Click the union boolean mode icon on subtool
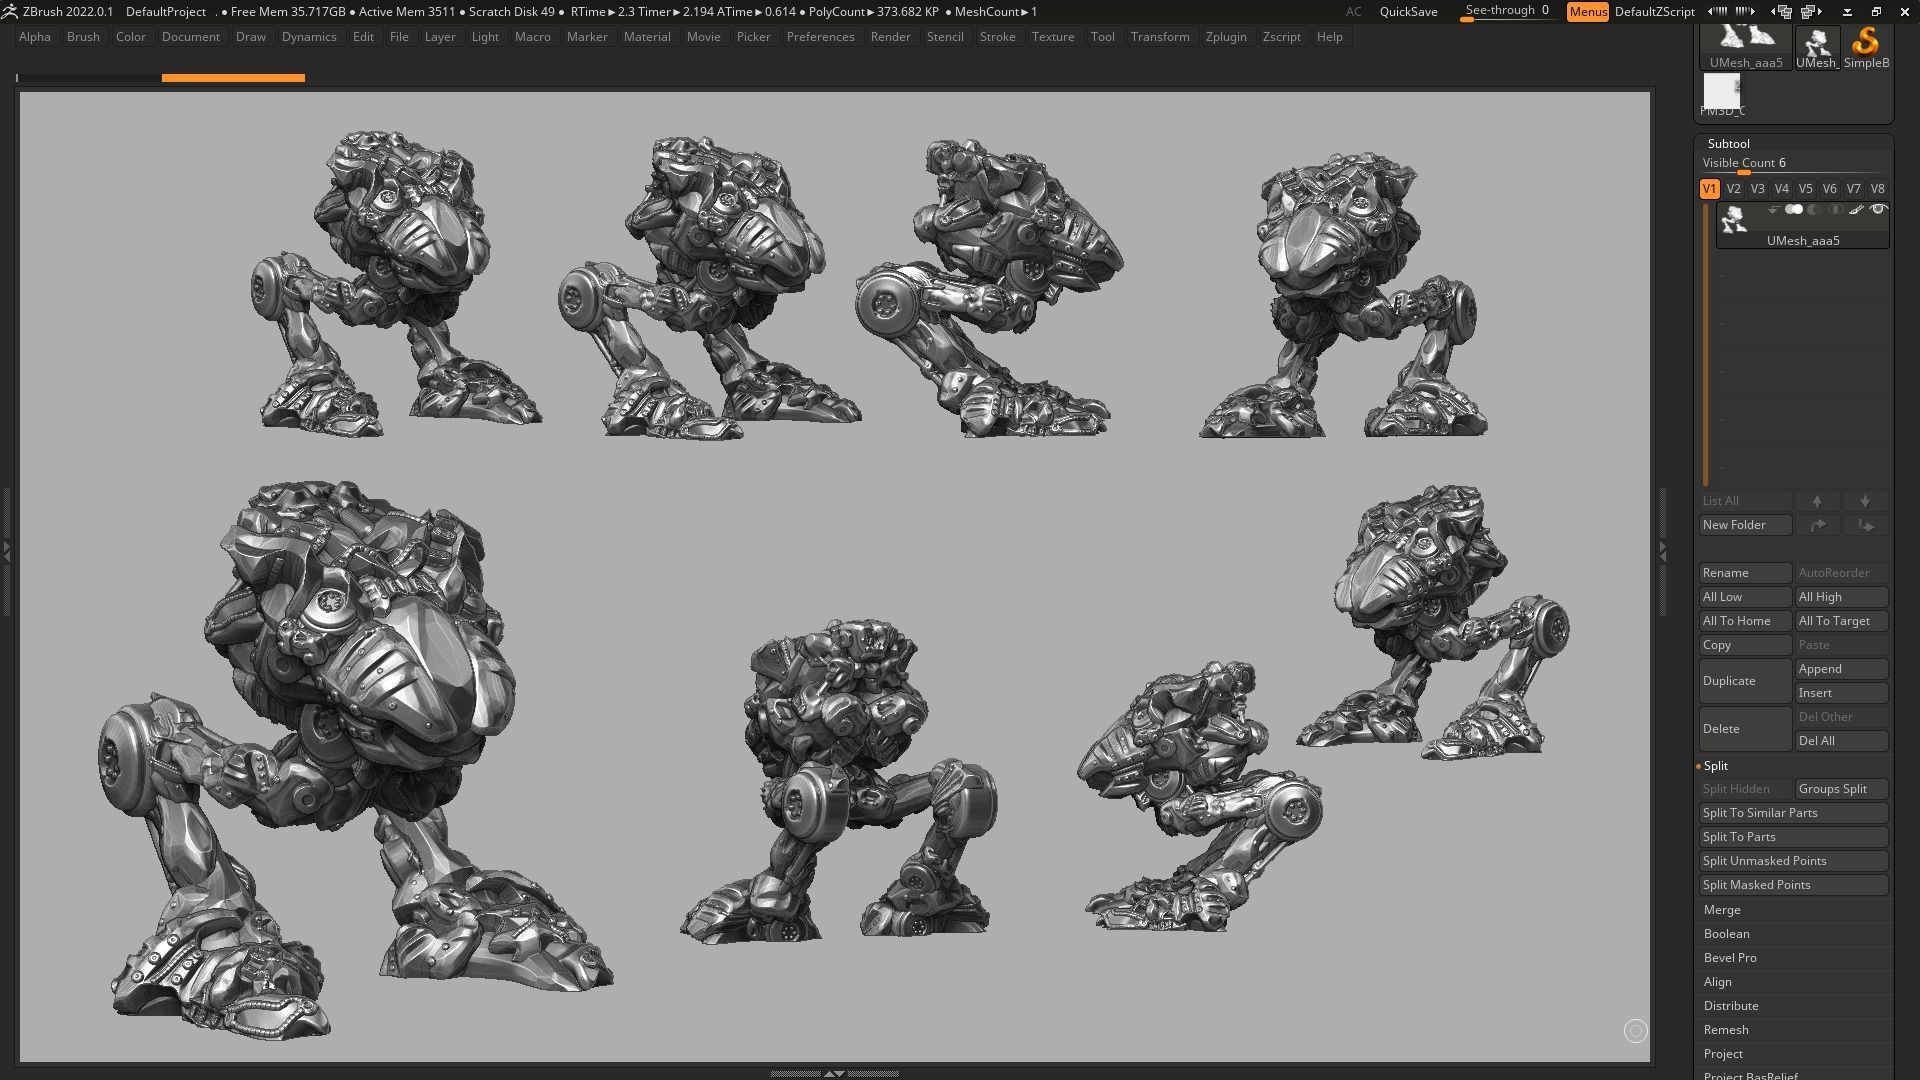Image resolution: width=1920 pixels, height=1080 pixels. 1794,210
